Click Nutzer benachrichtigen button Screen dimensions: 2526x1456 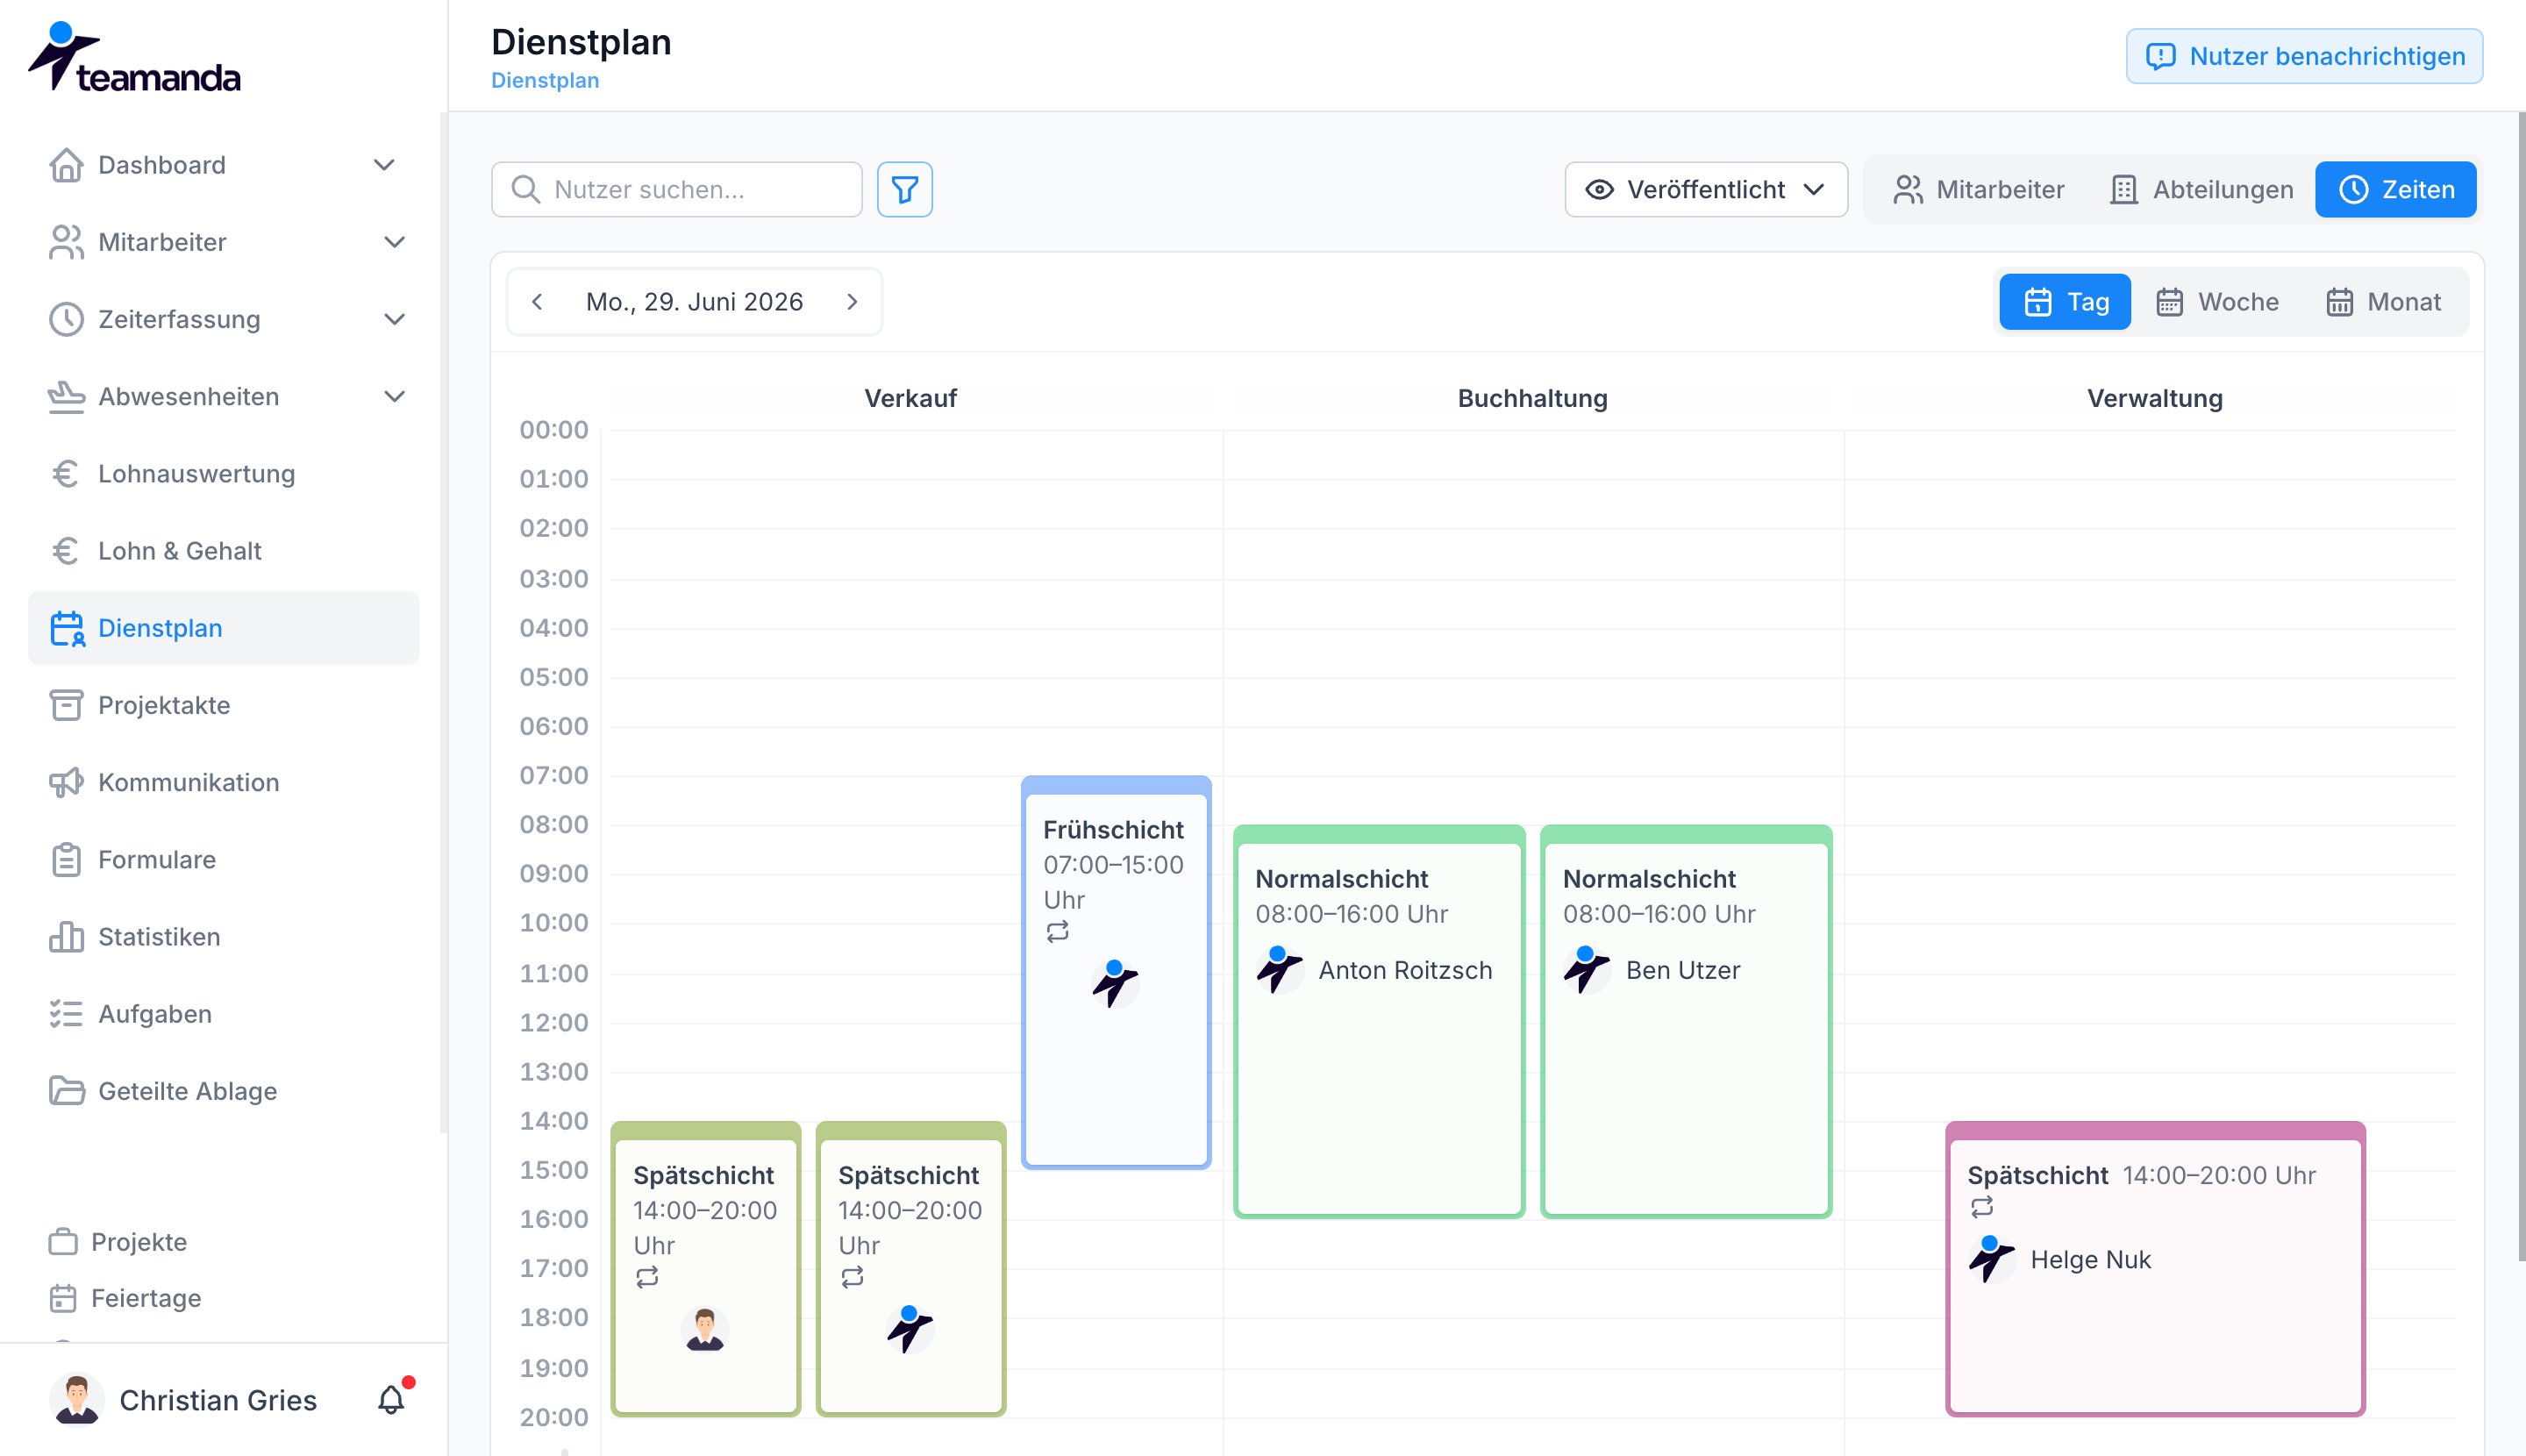(2303, 56)
